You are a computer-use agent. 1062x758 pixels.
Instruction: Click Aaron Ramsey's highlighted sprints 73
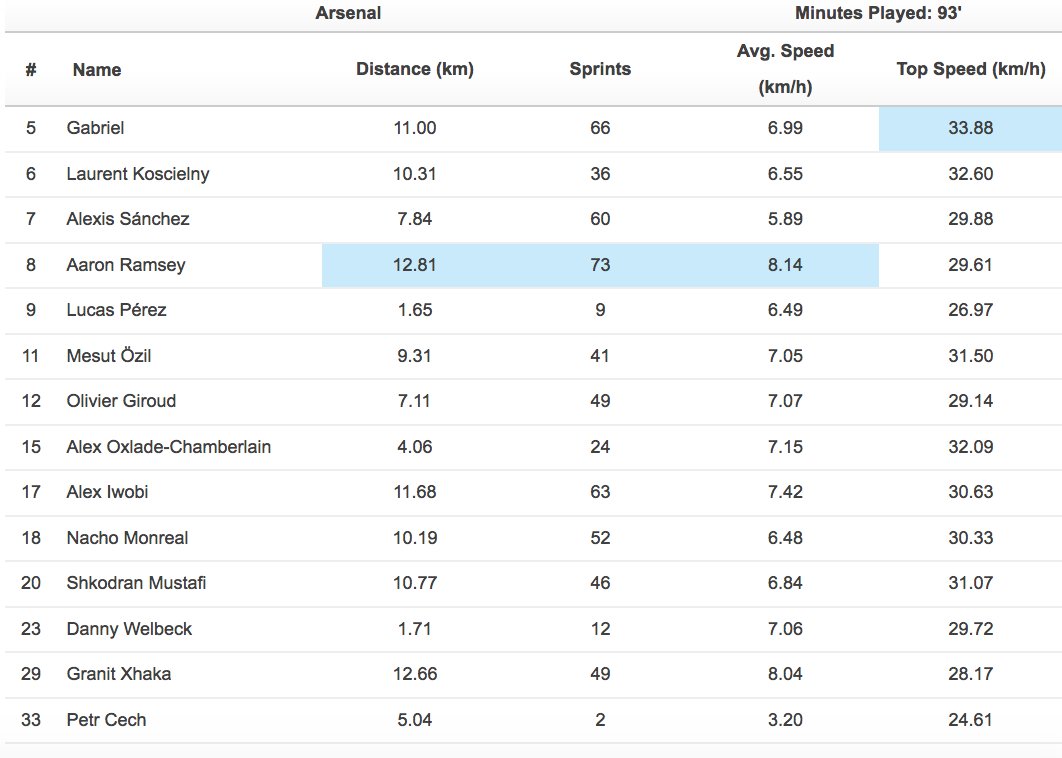(600, 265)
